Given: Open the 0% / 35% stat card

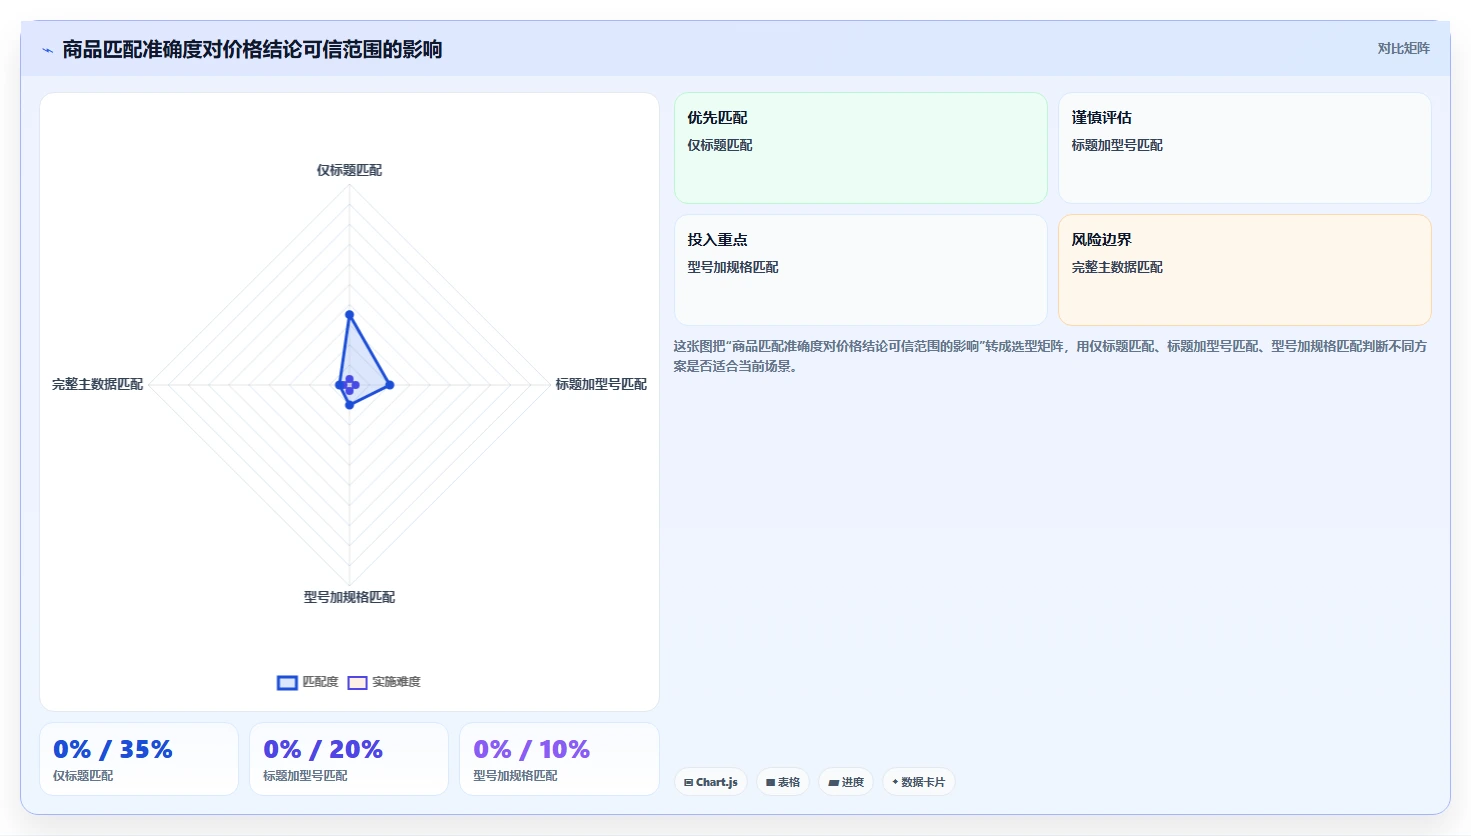Looking at the screenshot, I should click(x=139, y=759).
